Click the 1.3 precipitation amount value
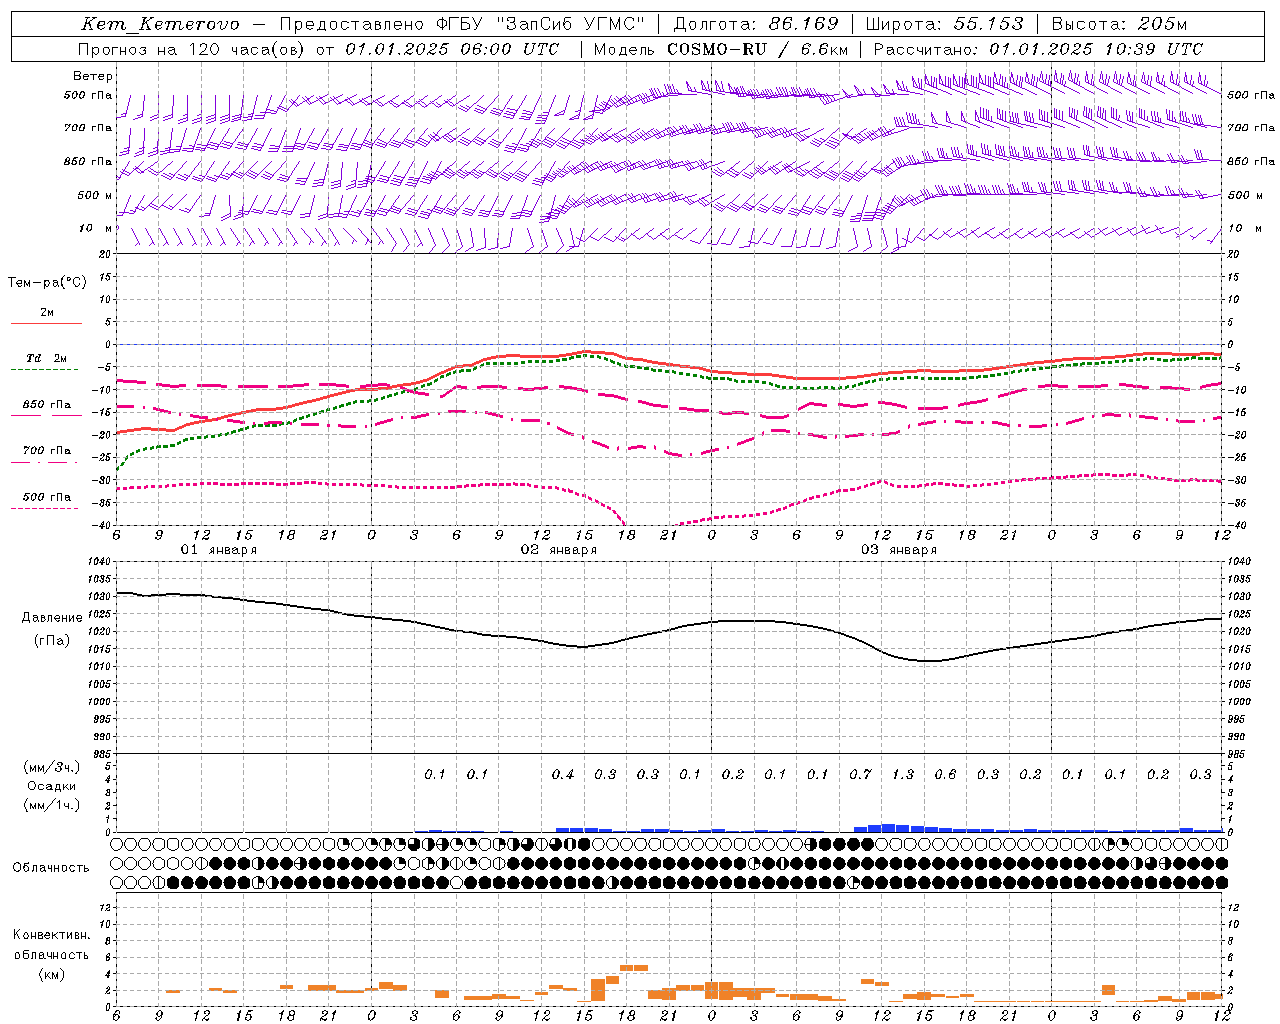This screenshot has height=1024, width=1280. [x=902, y=774]
